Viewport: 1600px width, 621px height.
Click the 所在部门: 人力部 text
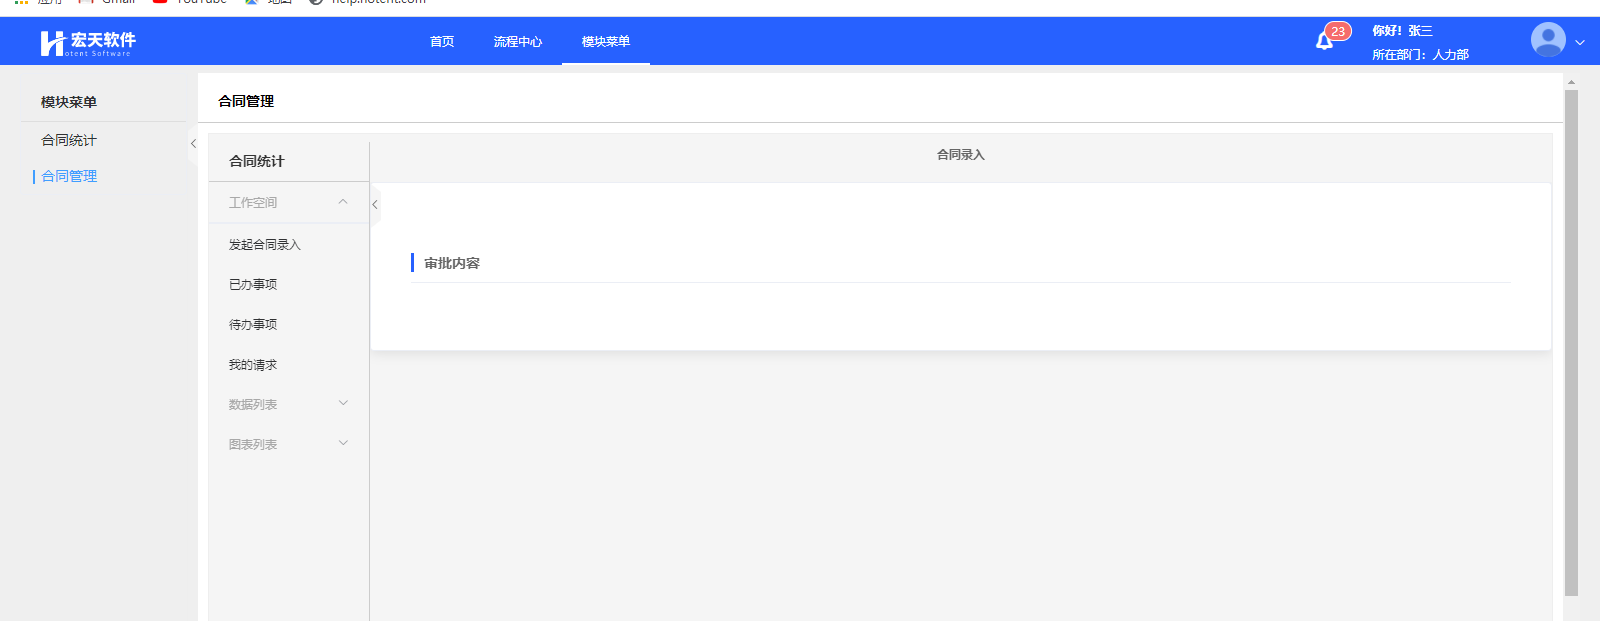(x=1420, y=55)
